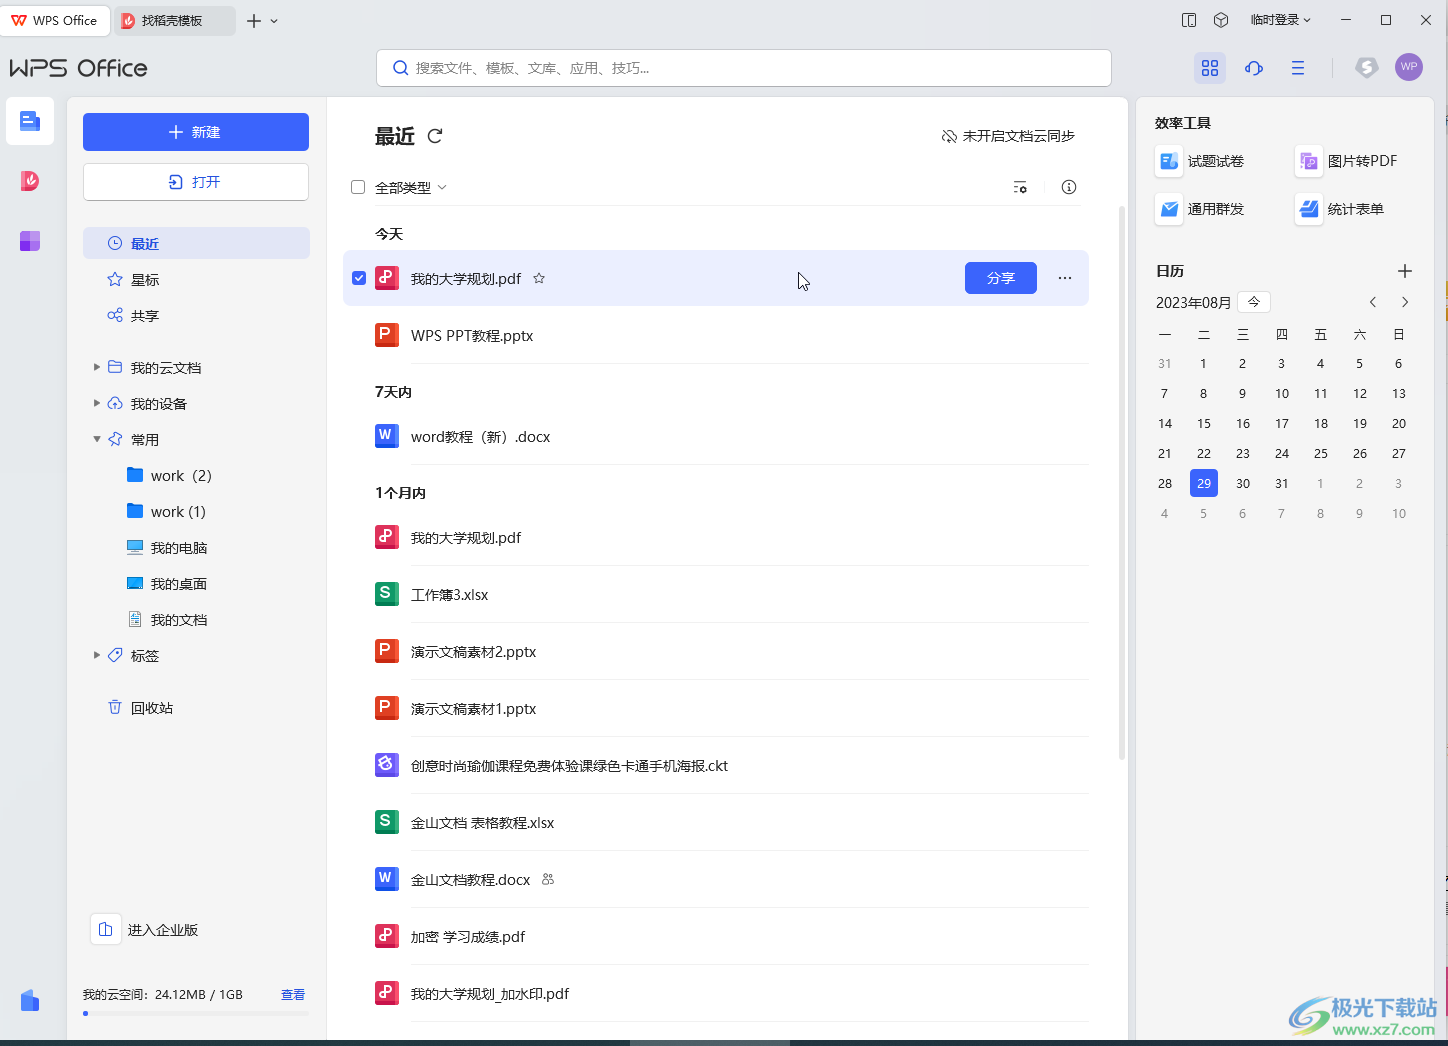
Task: Go to next calendar month
Action: tap(1405, 302)
